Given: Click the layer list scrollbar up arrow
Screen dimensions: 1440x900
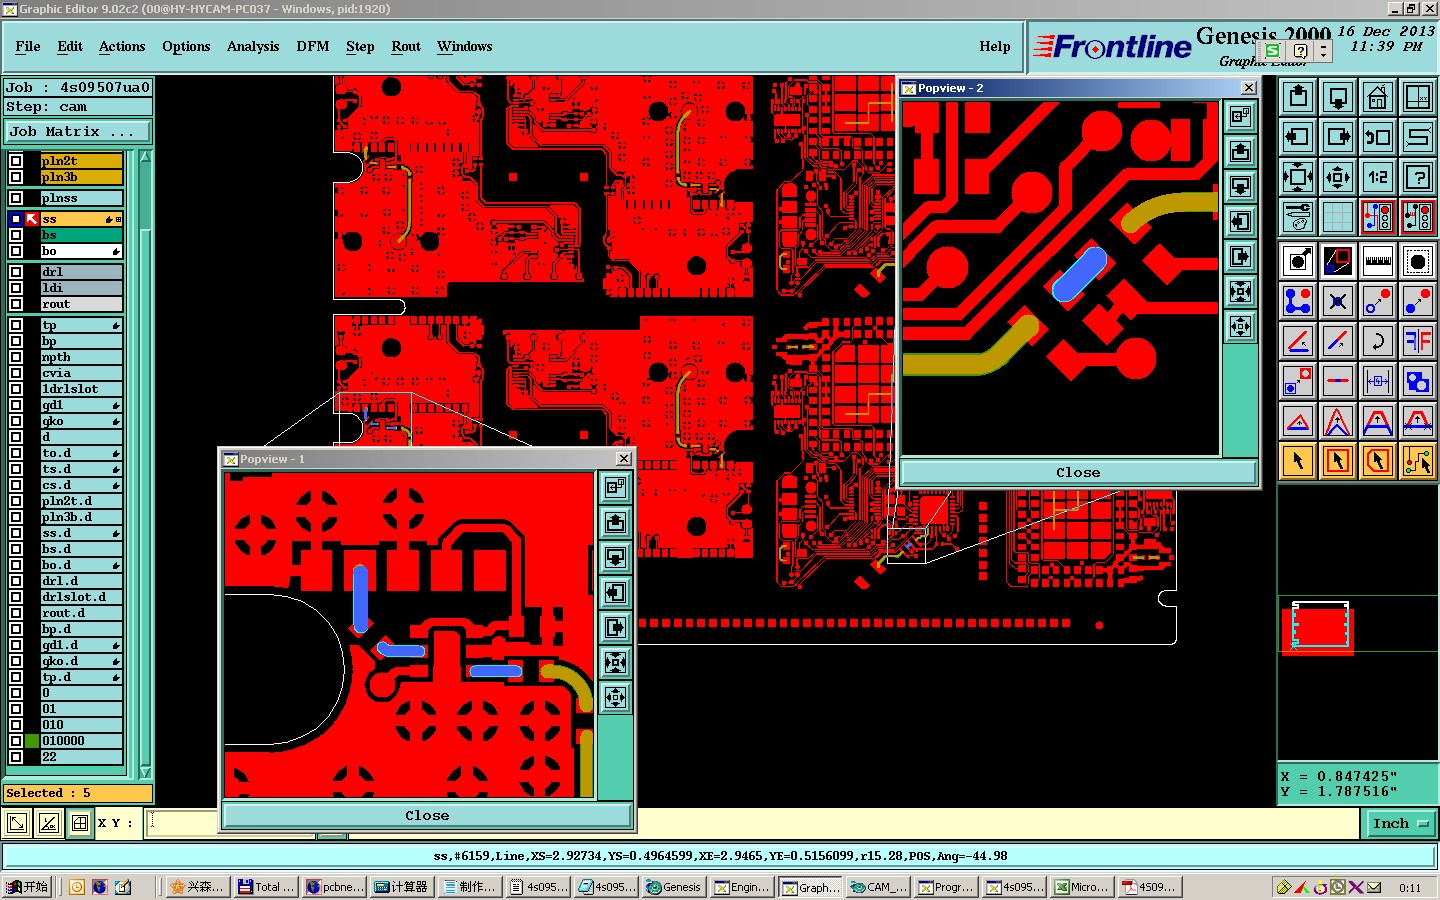Looking at the screenshot, I should pyautogui.click(x=145, y=157).
